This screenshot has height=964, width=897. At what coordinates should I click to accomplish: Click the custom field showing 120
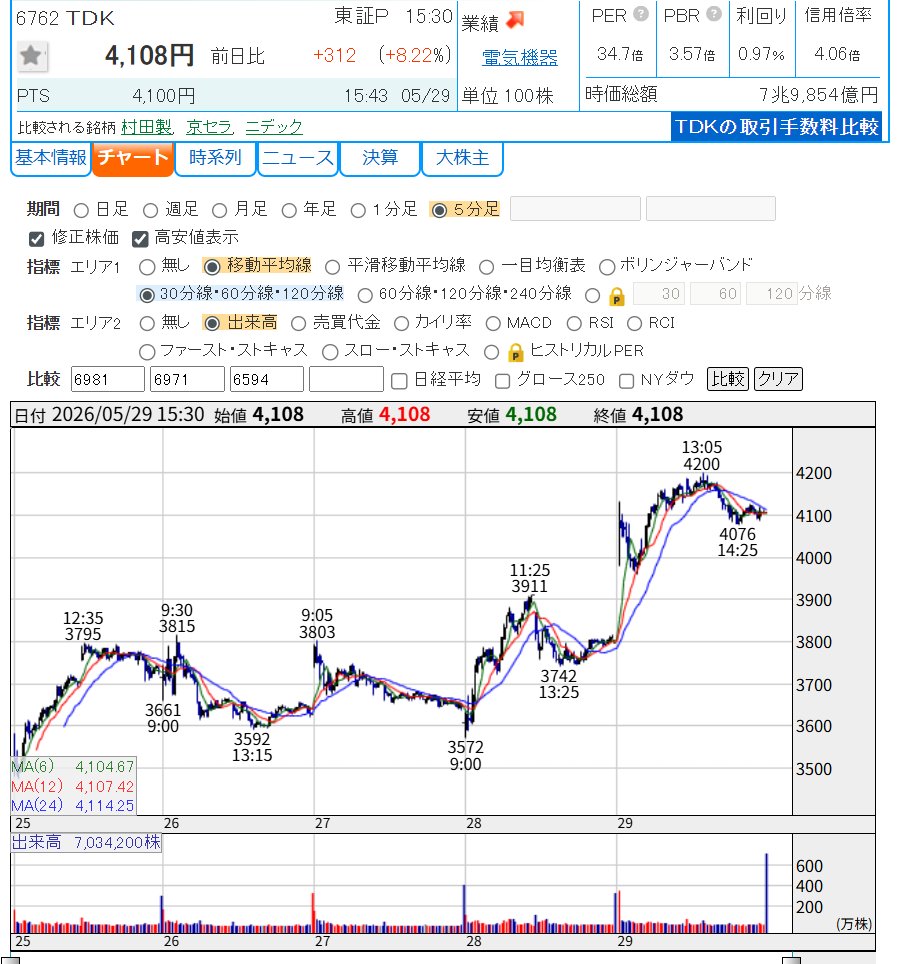[x=772, y=294]
